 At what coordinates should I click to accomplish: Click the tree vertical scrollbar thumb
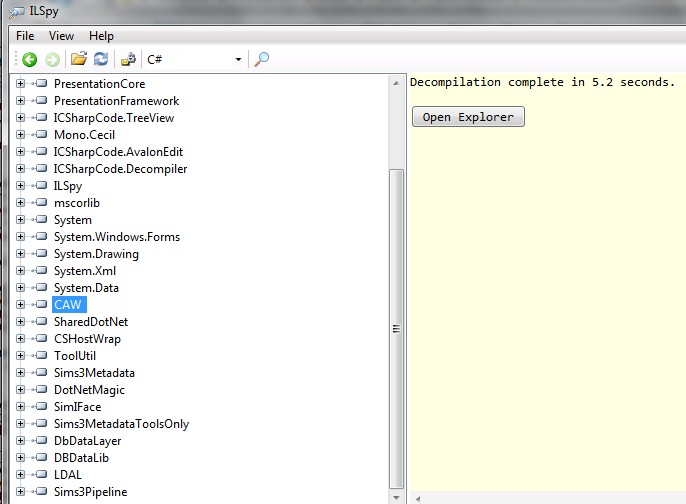pyautogui.click(x=396, y=329)
